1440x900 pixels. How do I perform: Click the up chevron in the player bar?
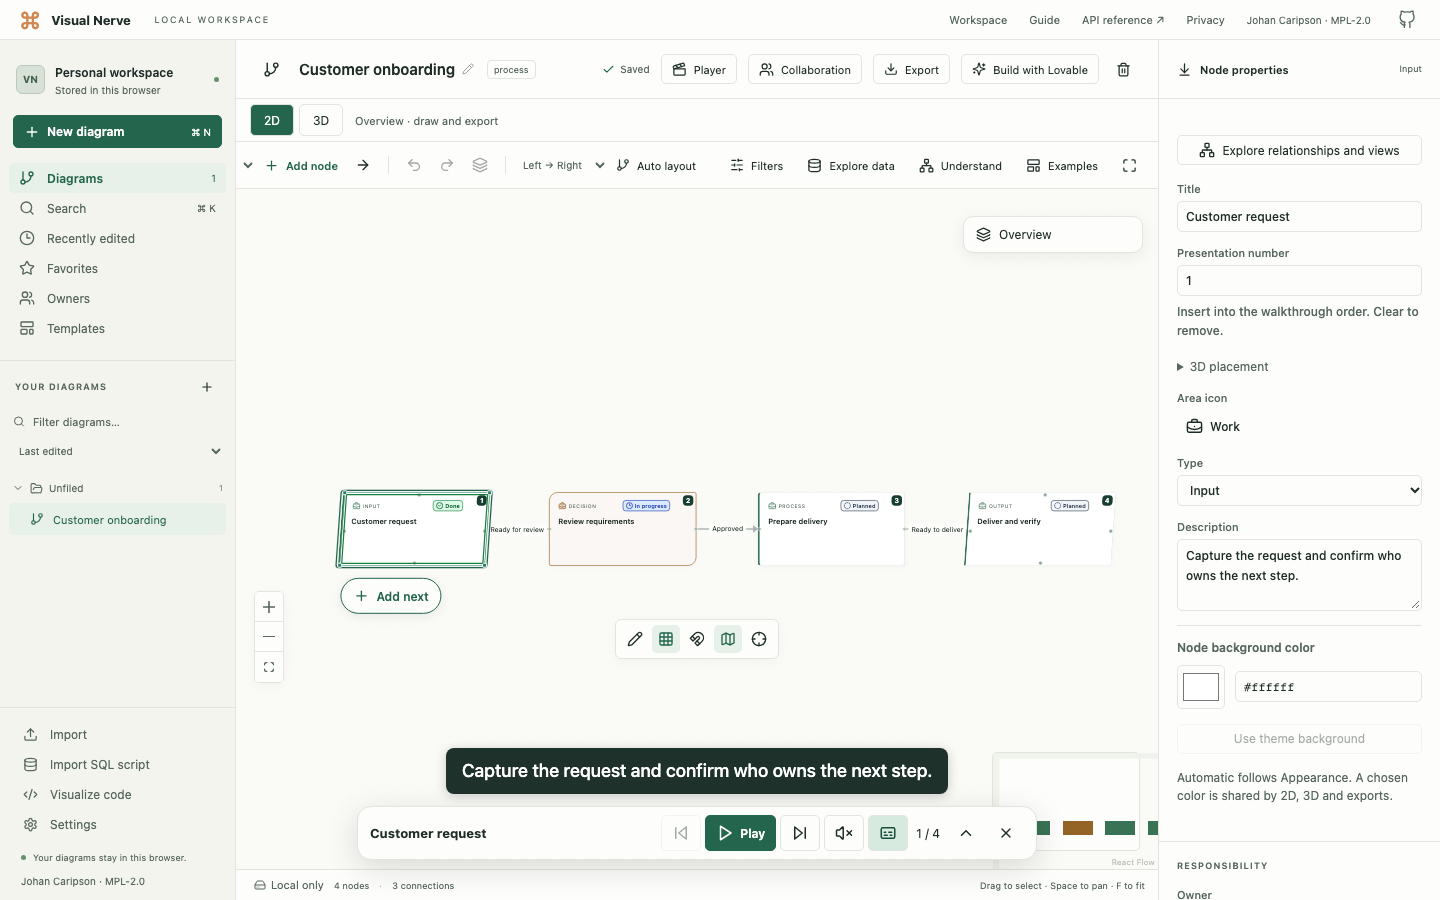click(966, 833)
